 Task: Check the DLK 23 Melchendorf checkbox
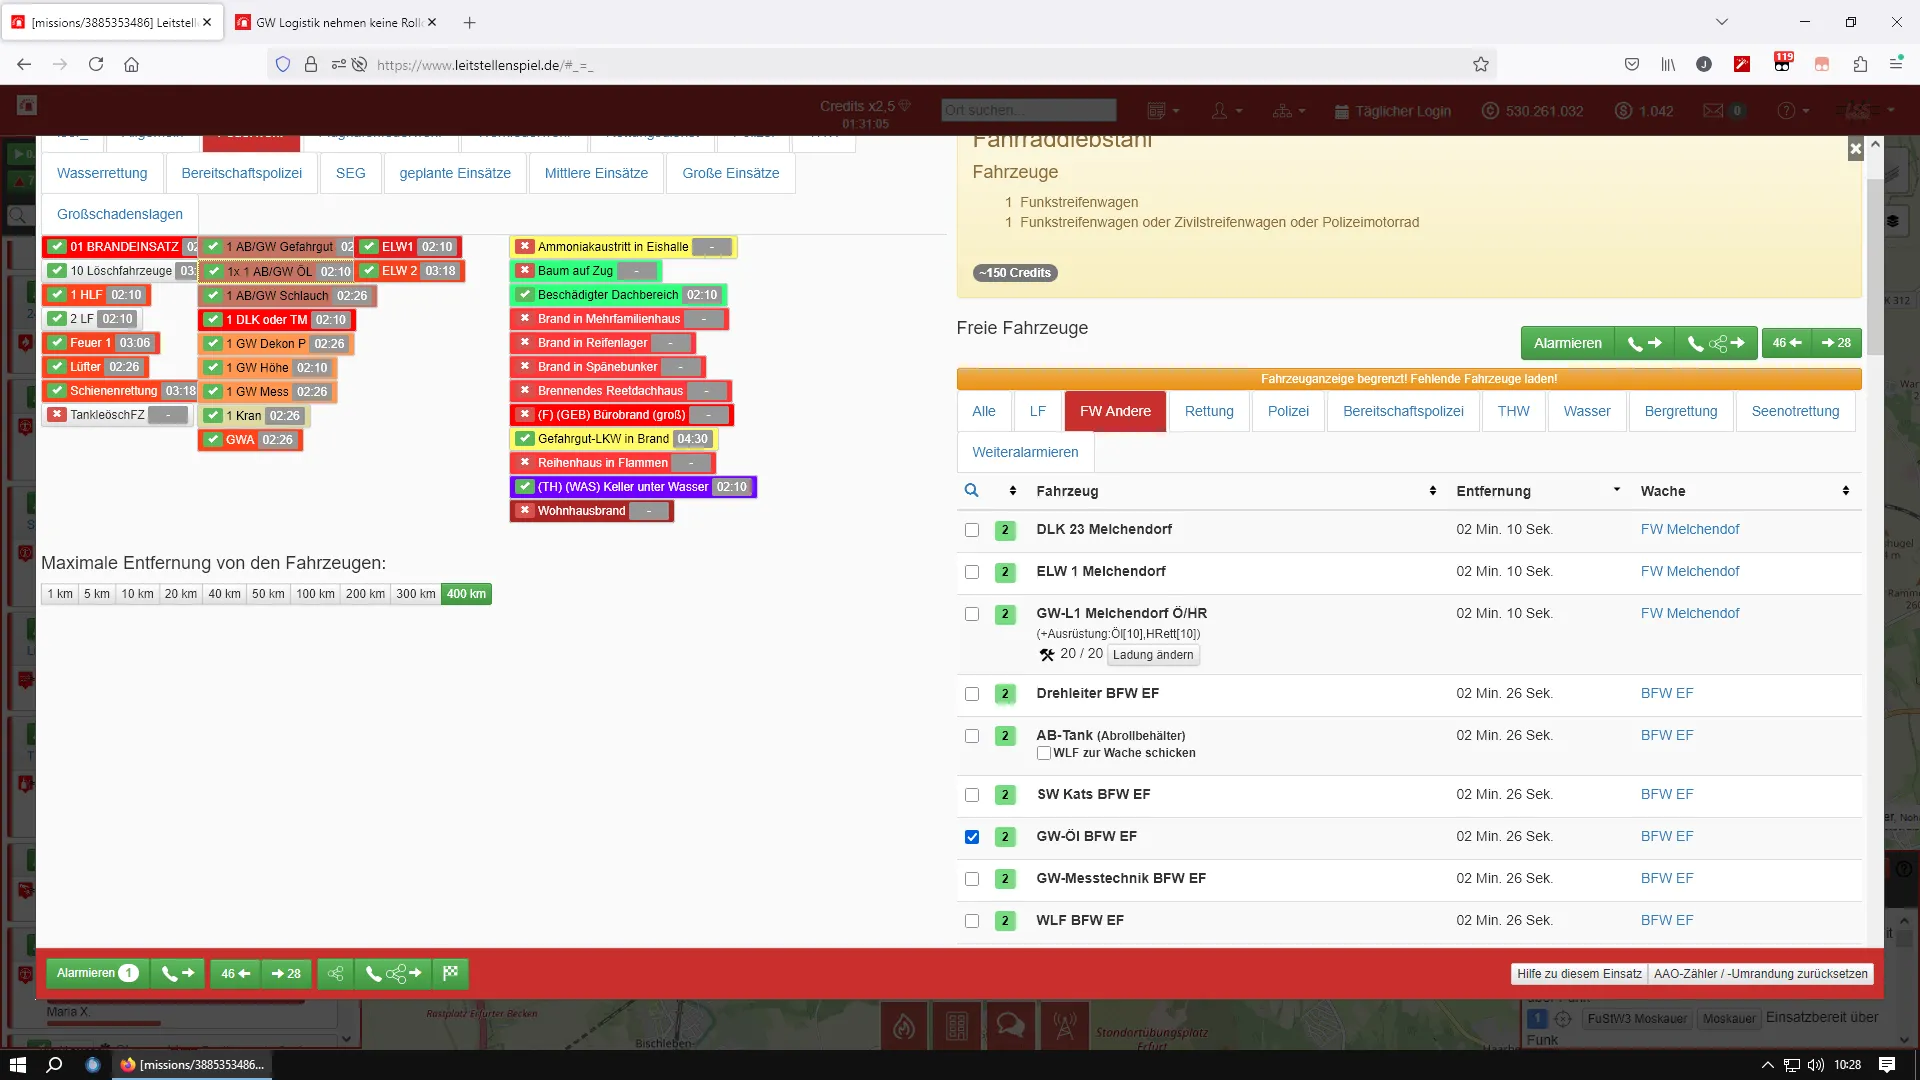(x=972, y=530)
